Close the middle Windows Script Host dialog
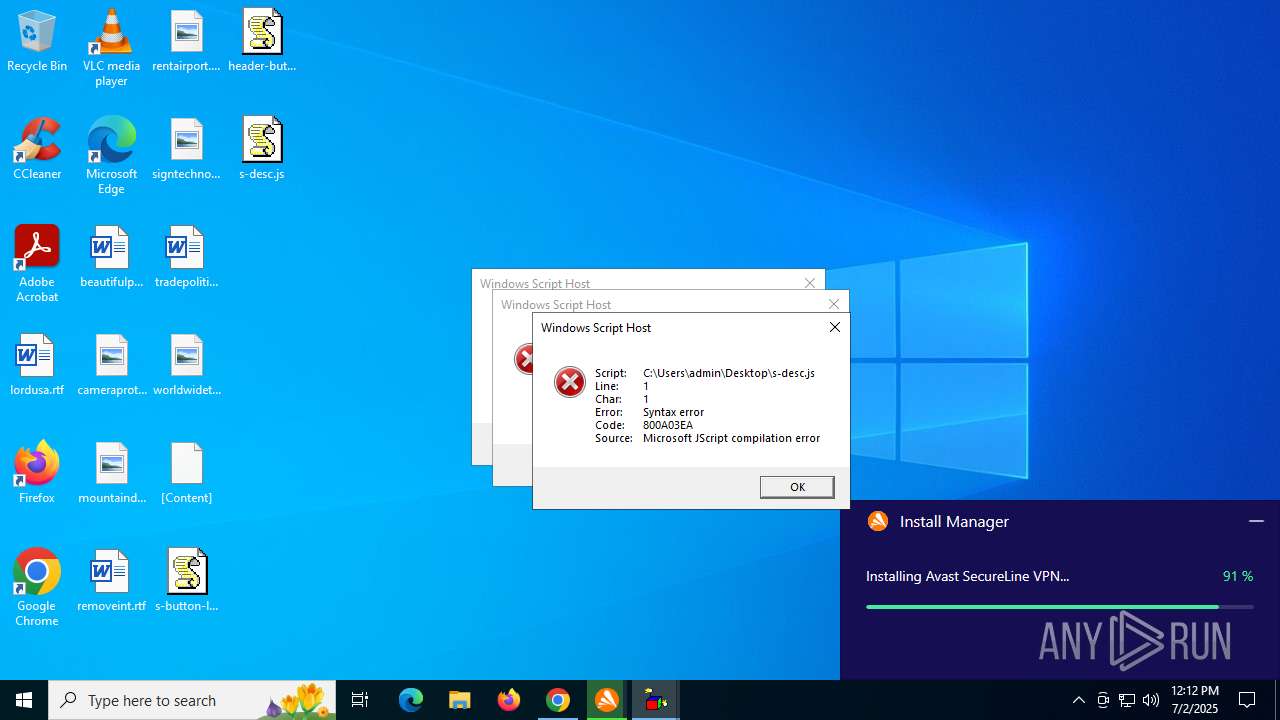This screenshot has width=1280, height=720. [834, 303]
